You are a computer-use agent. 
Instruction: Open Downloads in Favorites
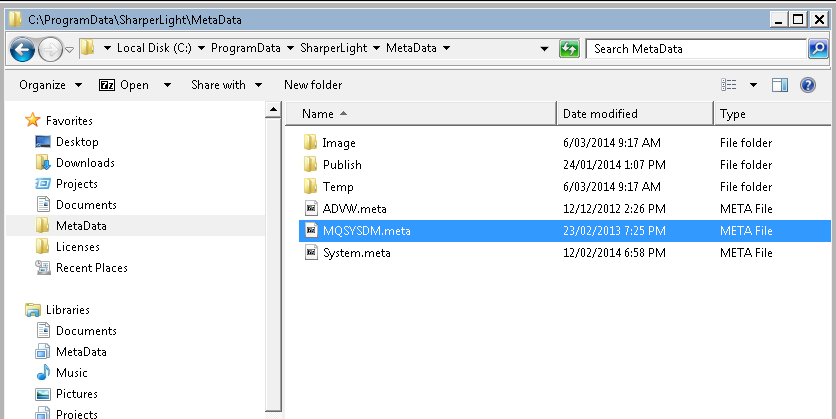pyautogui.click(x=85, y=163)
